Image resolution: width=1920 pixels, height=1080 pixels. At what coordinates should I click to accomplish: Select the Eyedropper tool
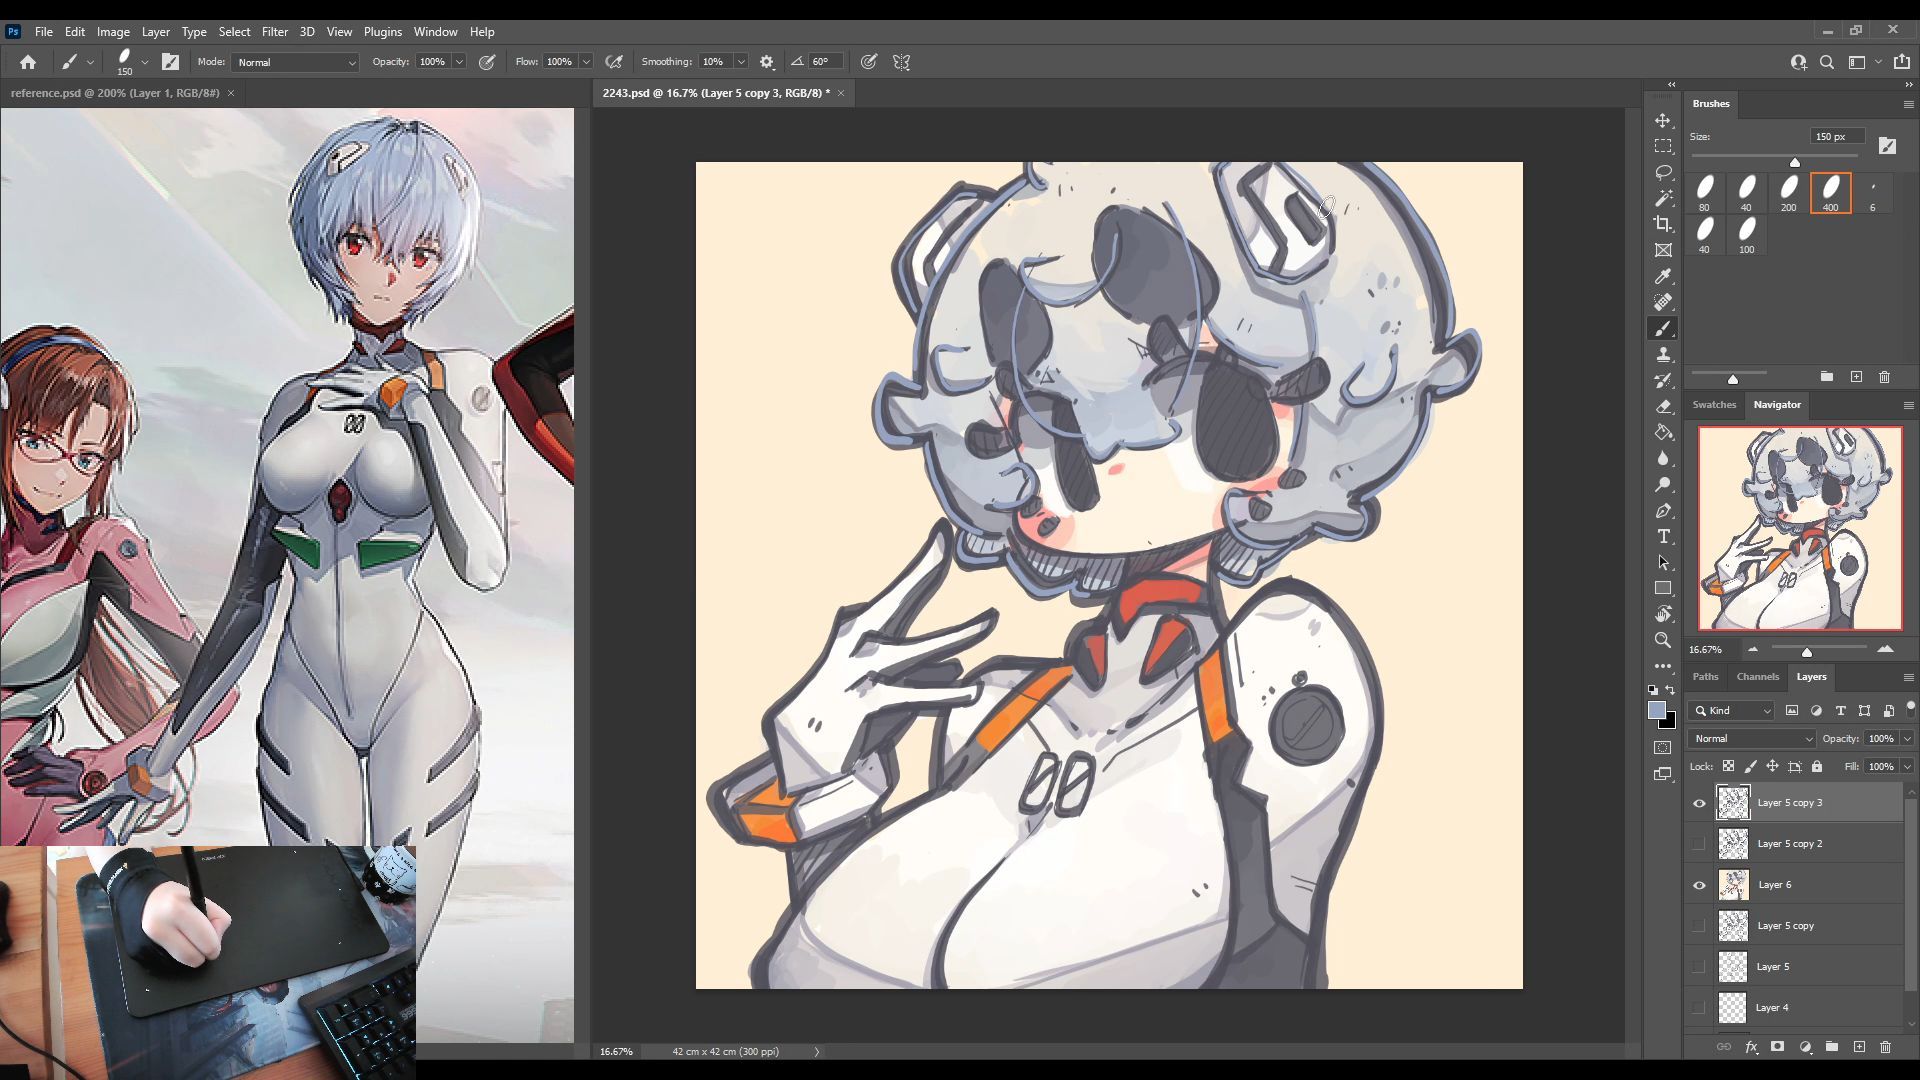(x=1663, y=276)
